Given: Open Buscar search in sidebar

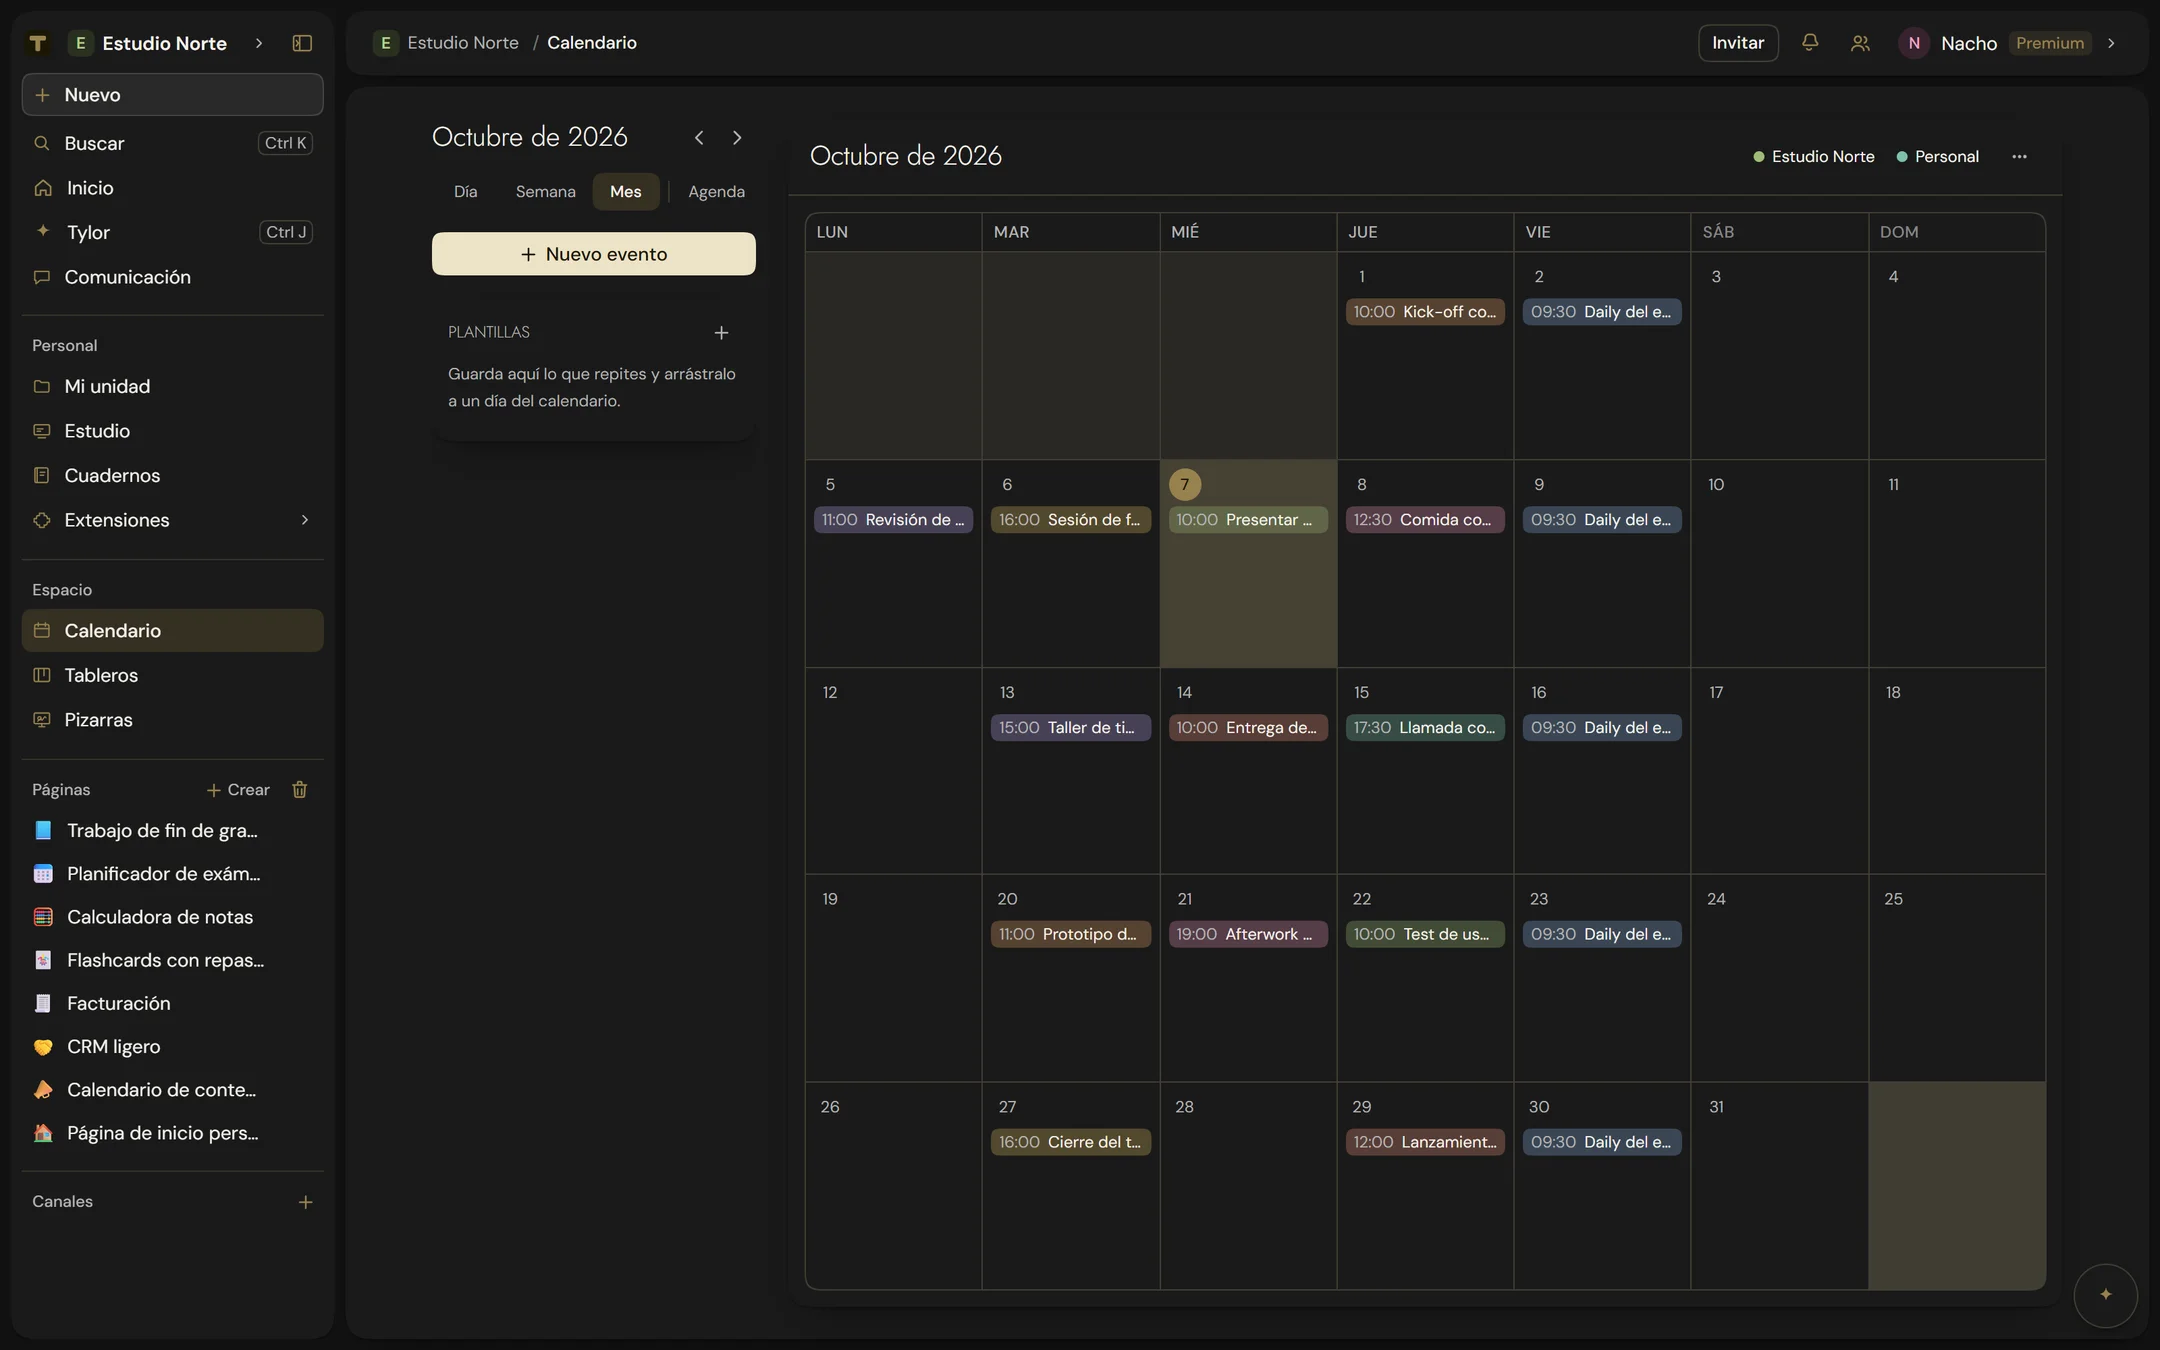Looking at the screenshot, I should 172,144.
